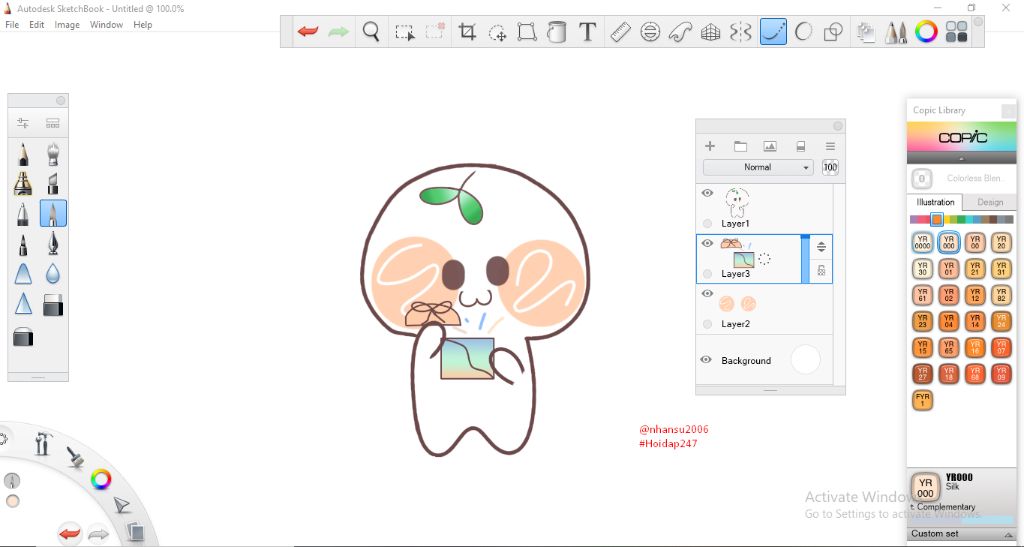Hide Layer1 with its eye icon
Image resolution: width=1024 pixels, height=547 pixels.
point(707,193)
